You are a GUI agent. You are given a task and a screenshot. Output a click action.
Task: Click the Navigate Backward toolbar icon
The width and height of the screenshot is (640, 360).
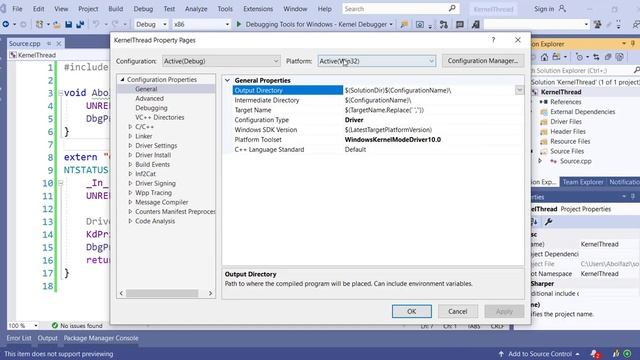[x=6, y=24]
